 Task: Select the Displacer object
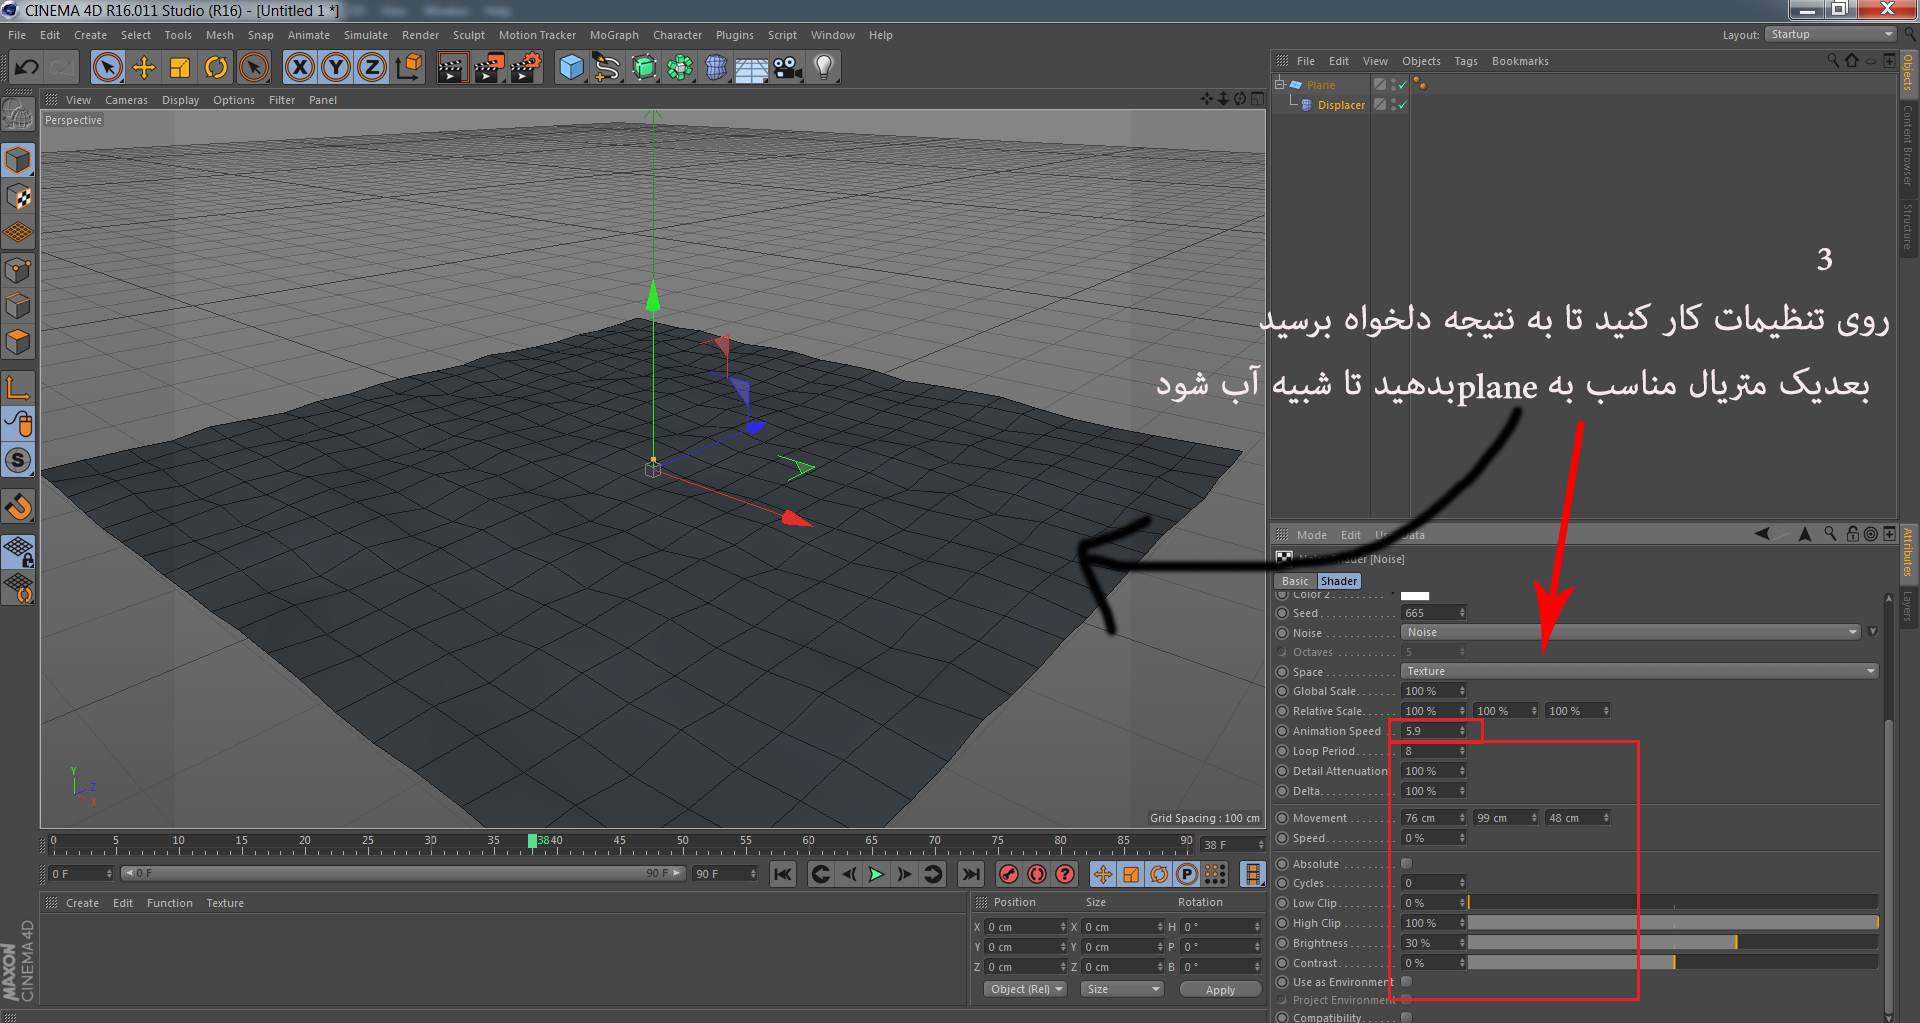point(1341,105)
